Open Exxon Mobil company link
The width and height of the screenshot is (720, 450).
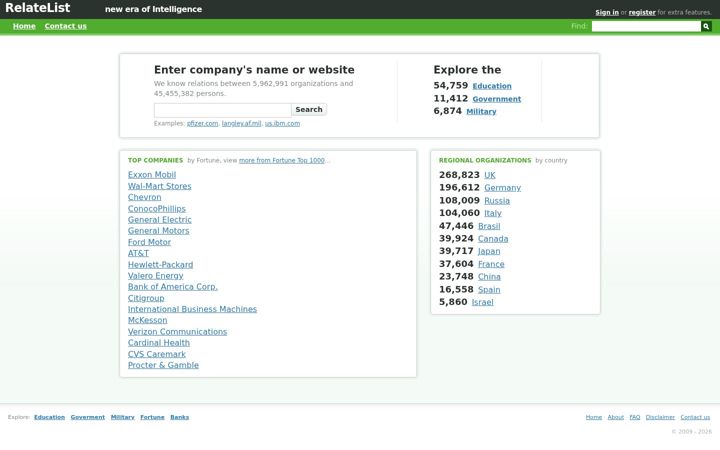pos(152,175)
